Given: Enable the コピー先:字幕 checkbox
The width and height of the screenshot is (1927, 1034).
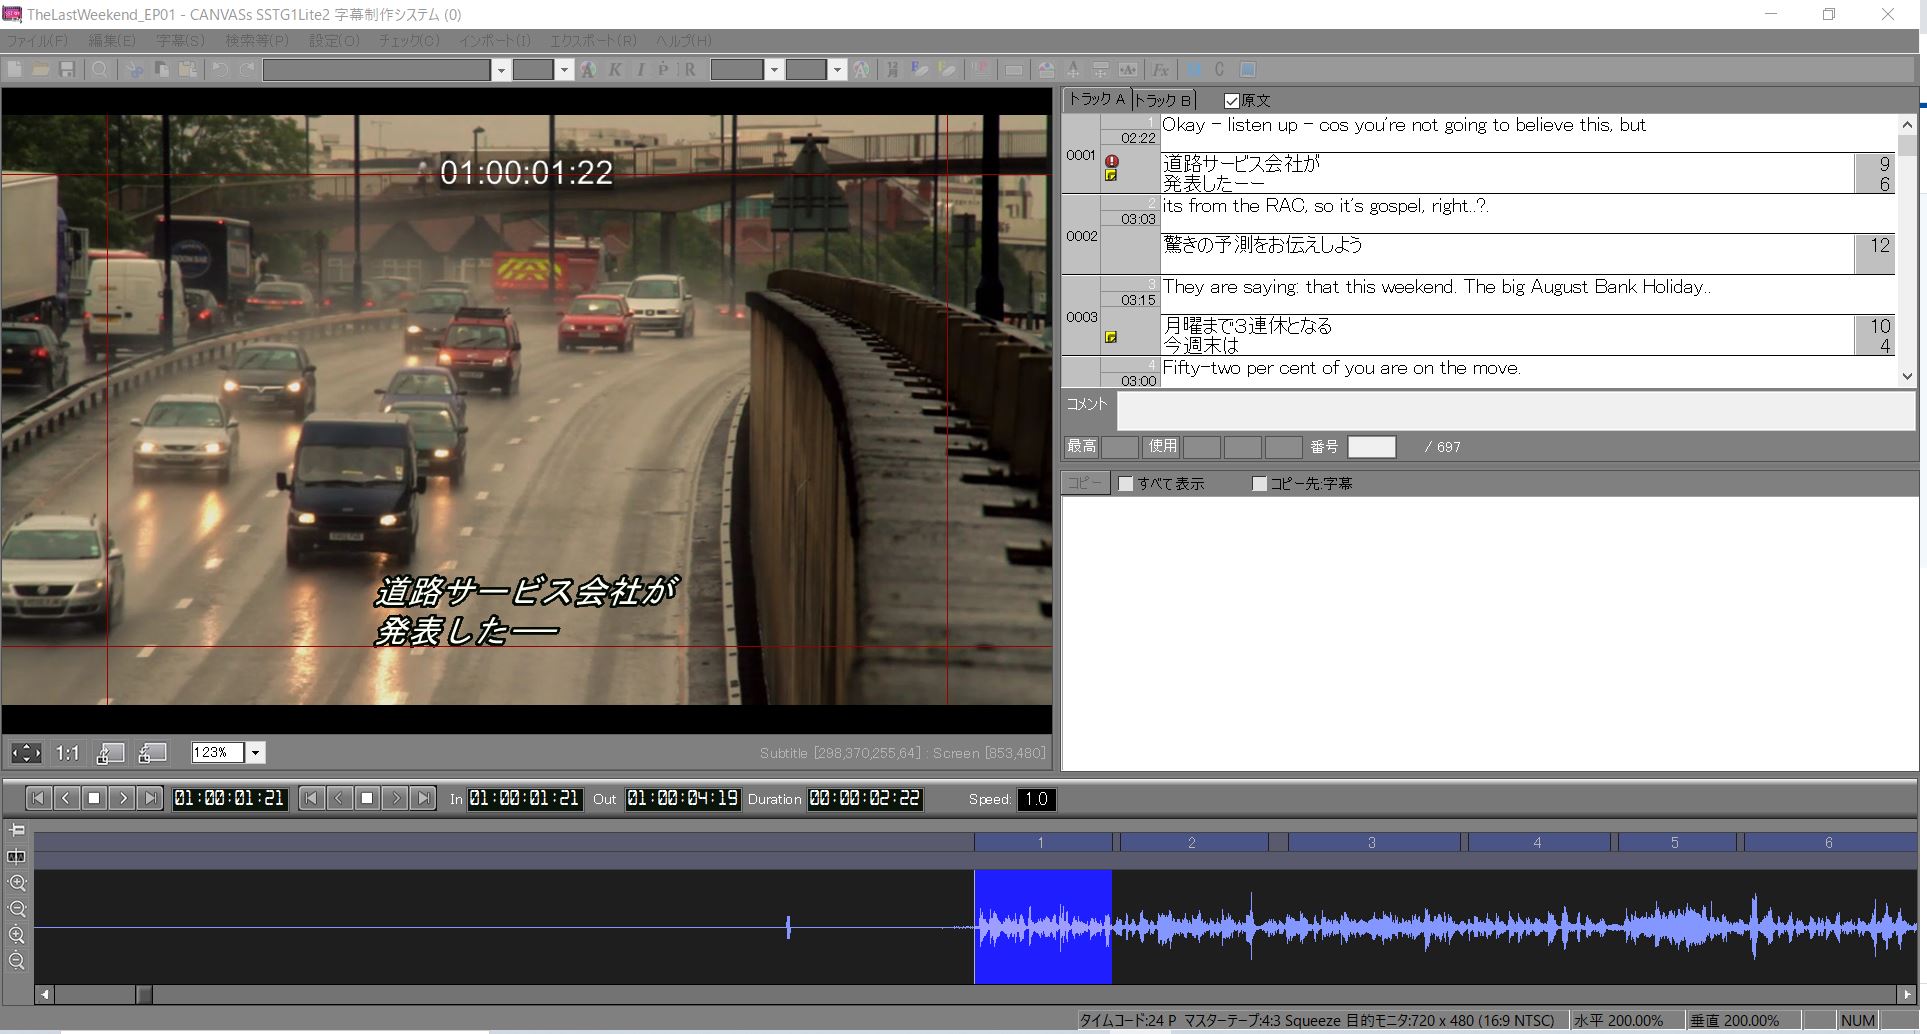Looking at the screenshot, I should tap(1260, 484).
